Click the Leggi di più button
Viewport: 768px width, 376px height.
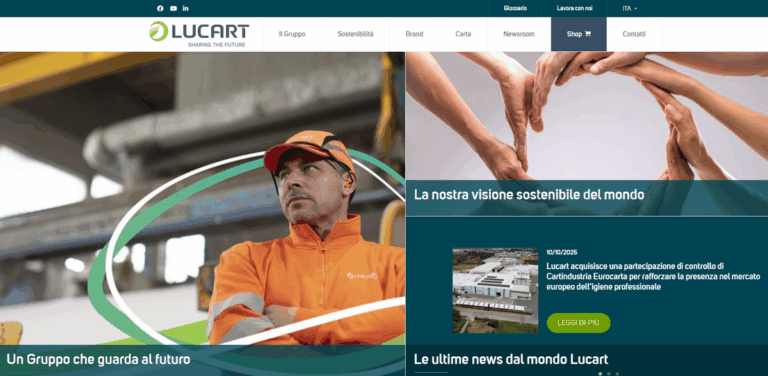578,323
